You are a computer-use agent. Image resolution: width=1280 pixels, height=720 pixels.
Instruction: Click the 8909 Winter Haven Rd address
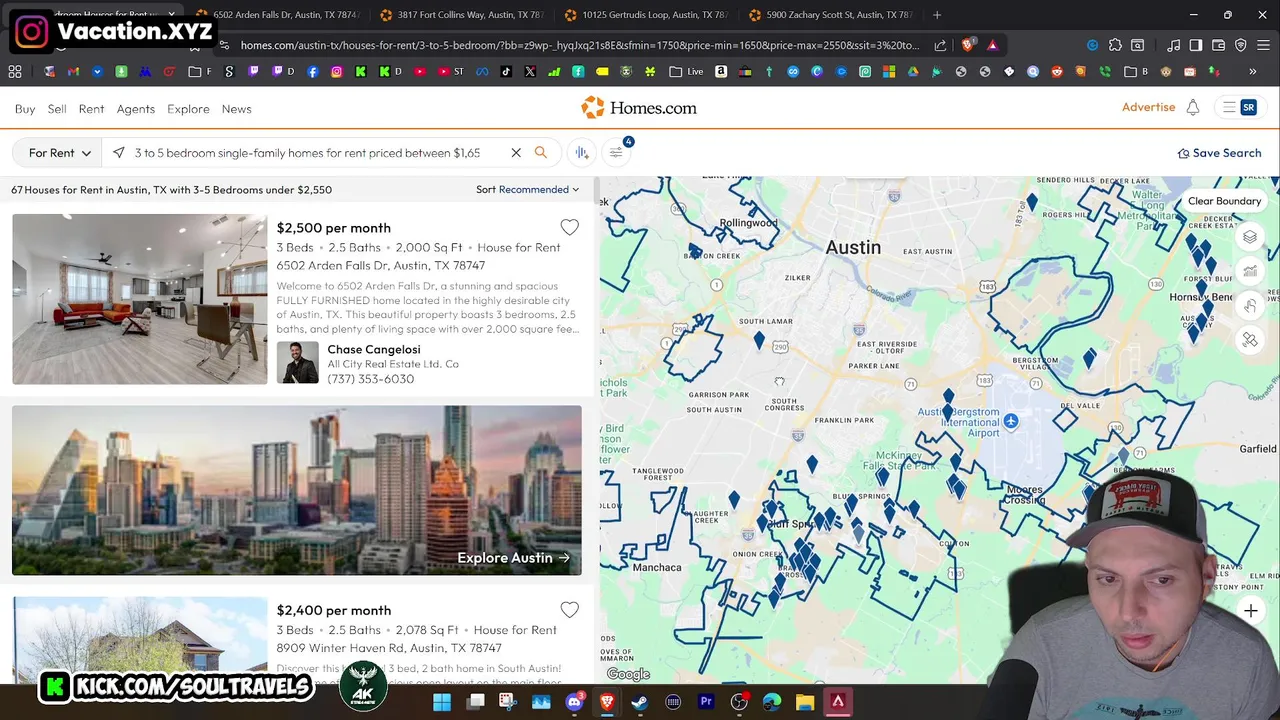click(x=389, y=648)
